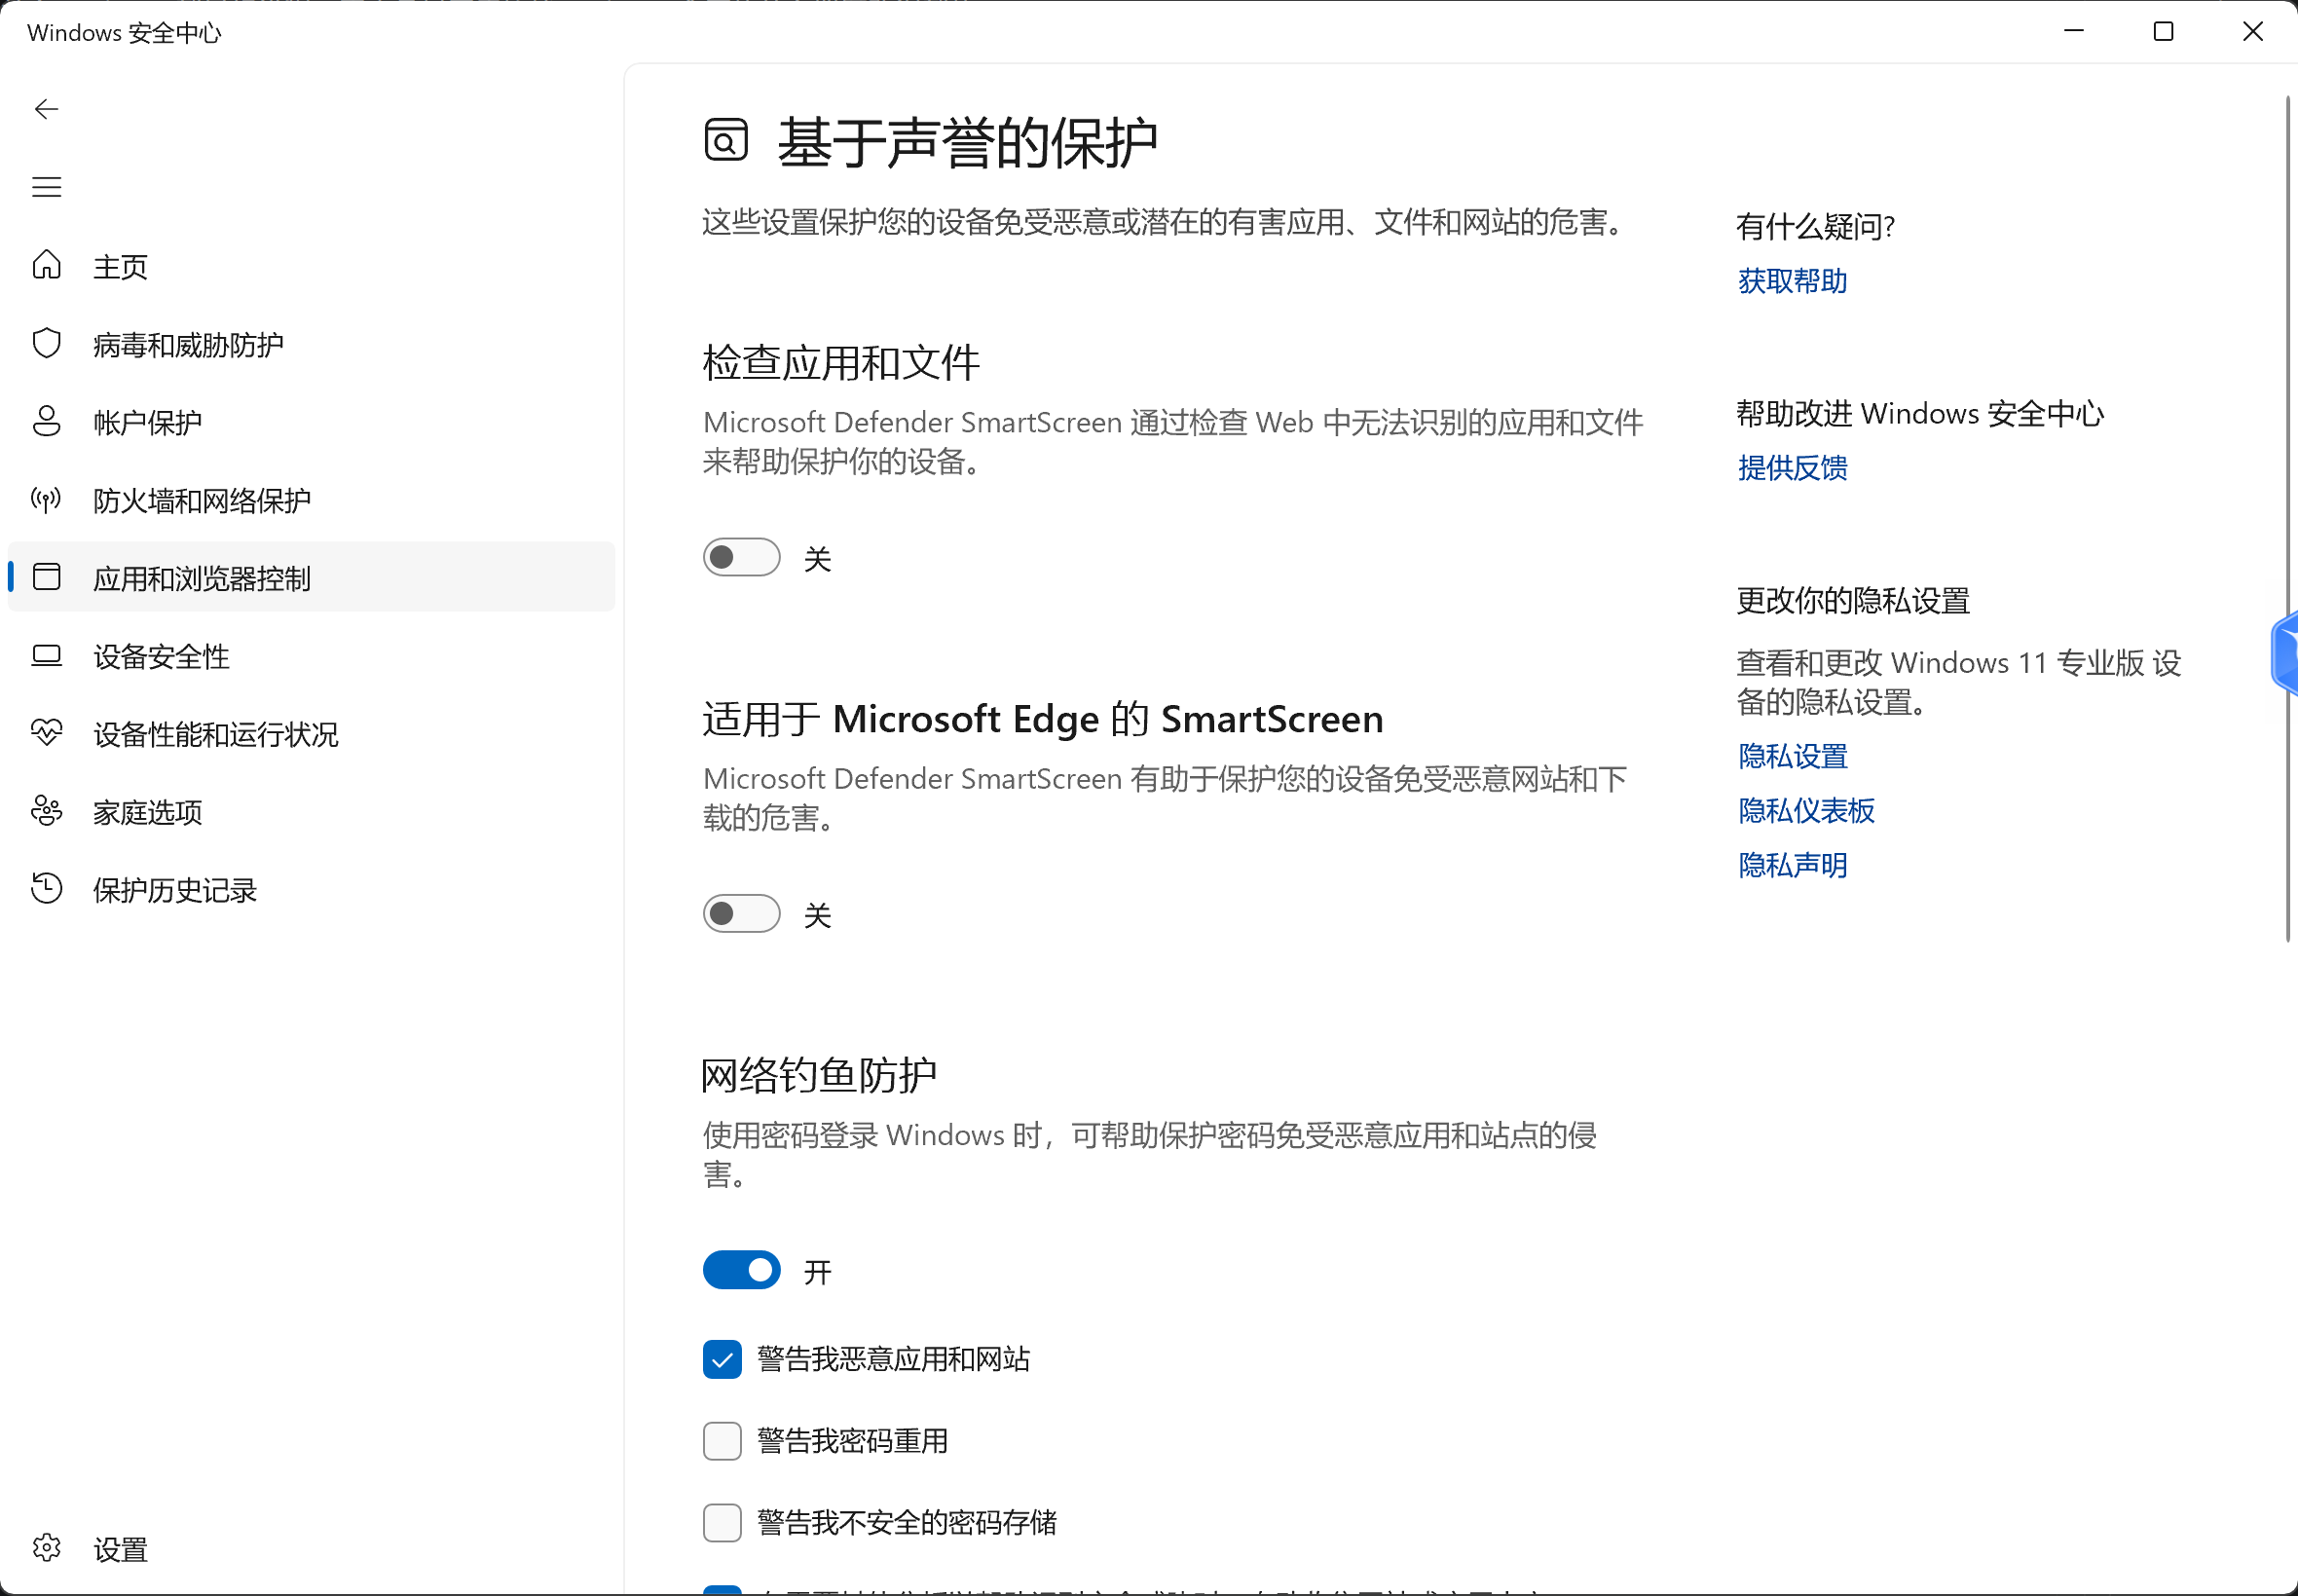Open the 隐私仪表板 link
2298x1596 pixels.
1806,810
